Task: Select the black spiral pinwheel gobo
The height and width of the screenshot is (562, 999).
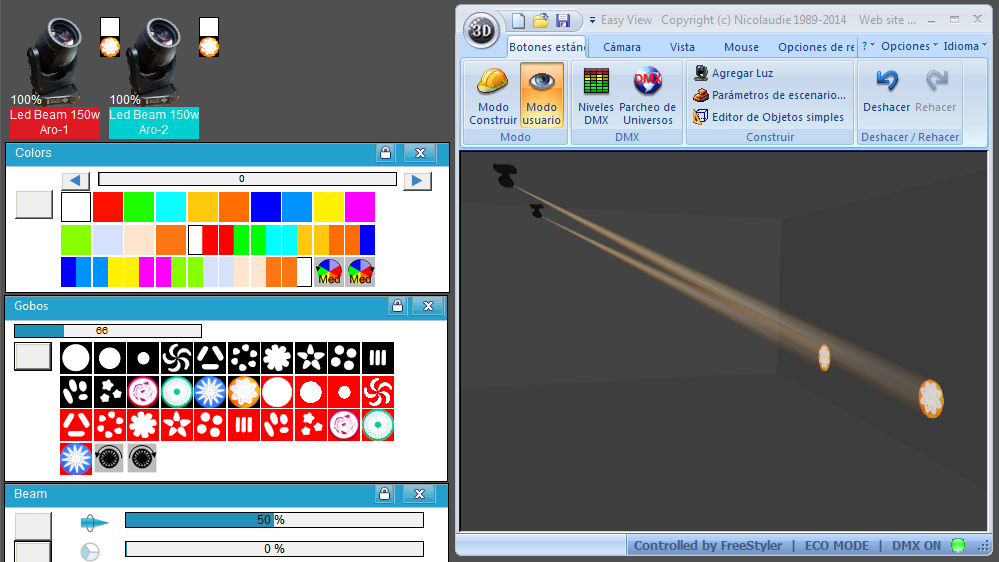Action: pos(176,358)
